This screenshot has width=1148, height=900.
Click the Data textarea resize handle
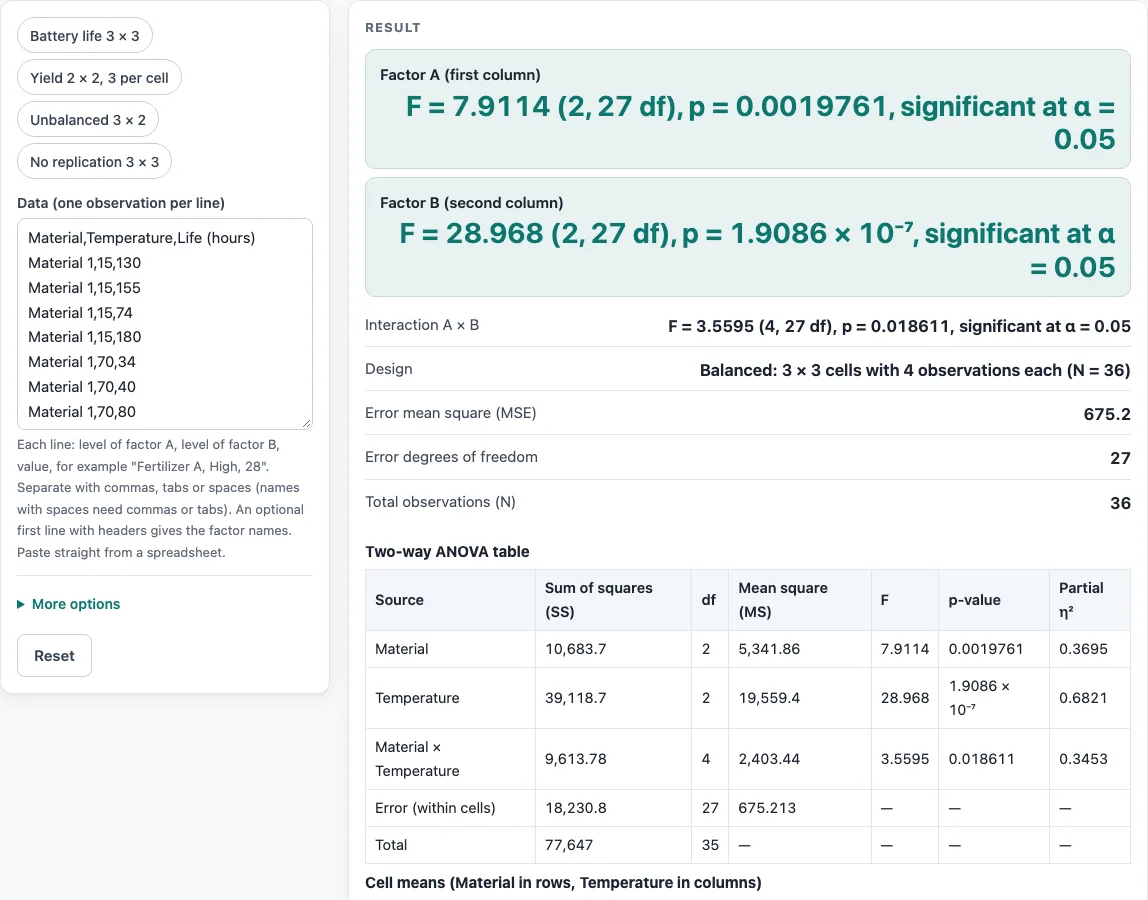pos(307,423)
